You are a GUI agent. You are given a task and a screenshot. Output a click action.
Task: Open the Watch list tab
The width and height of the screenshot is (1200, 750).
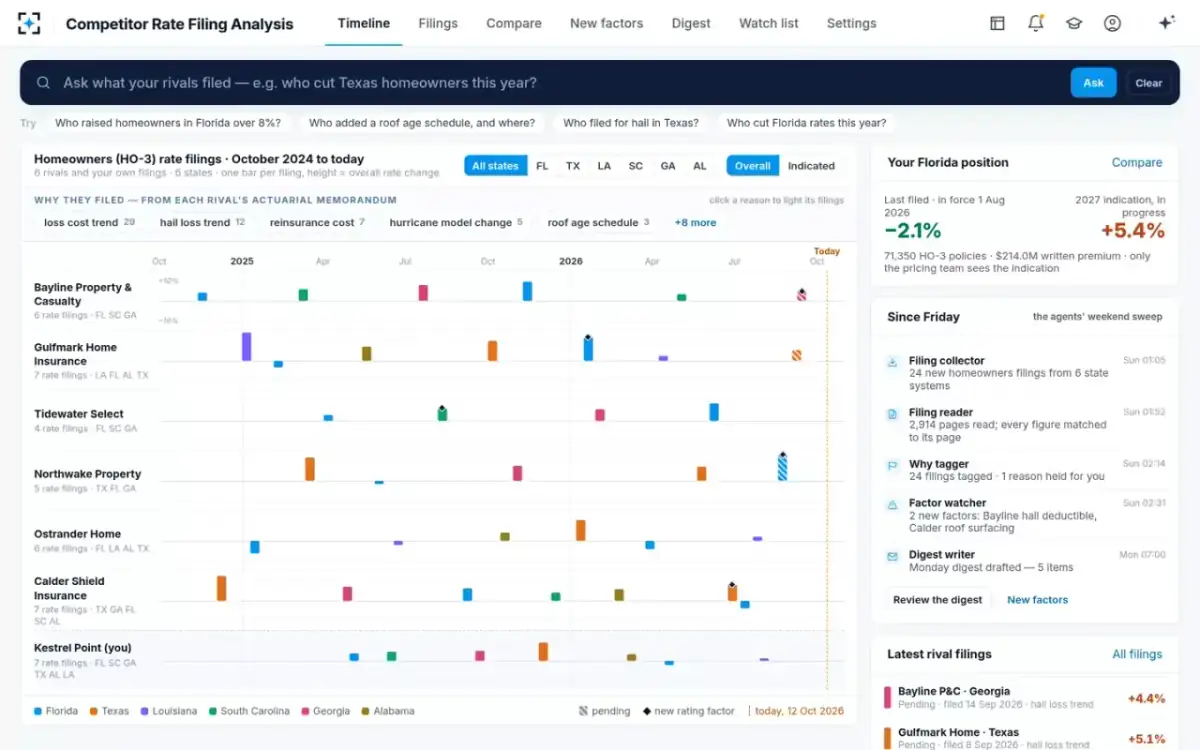(x=769, y=23)
